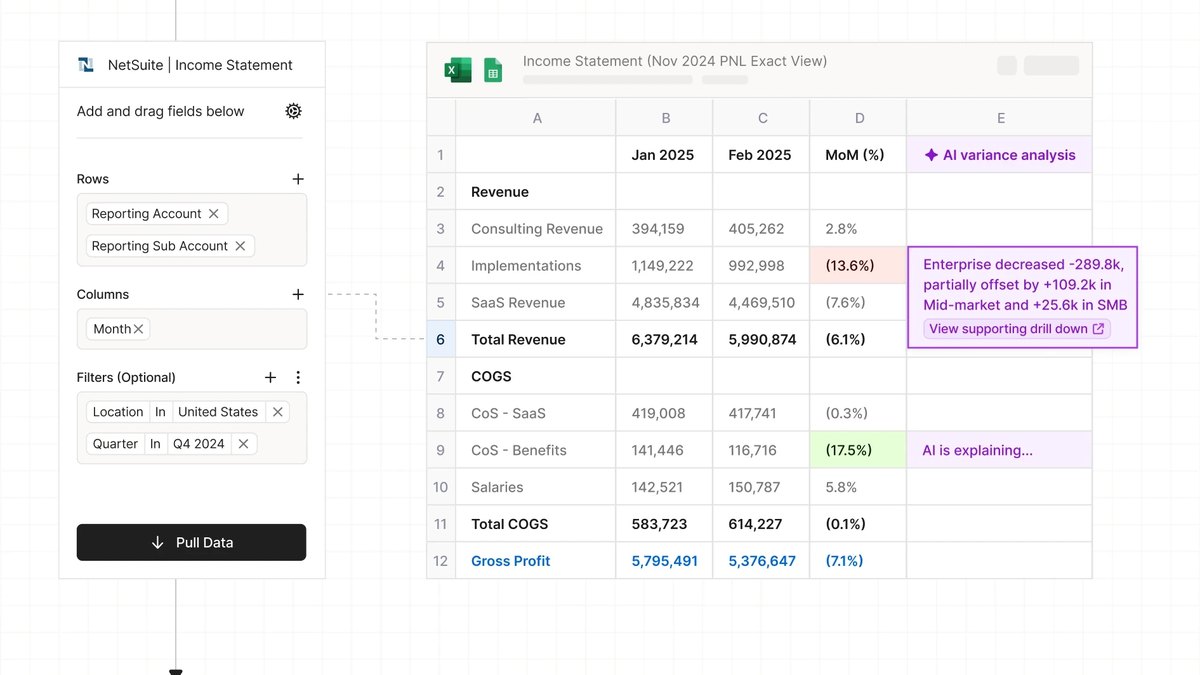Select column D header
Viewport: 1200px width, 675px height.
pos(859,118)
